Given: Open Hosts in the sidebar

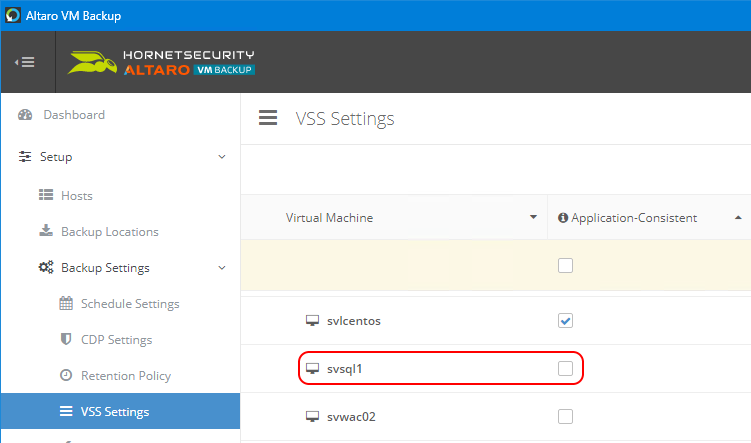Looking at the screenshot, I should [77, 195].
